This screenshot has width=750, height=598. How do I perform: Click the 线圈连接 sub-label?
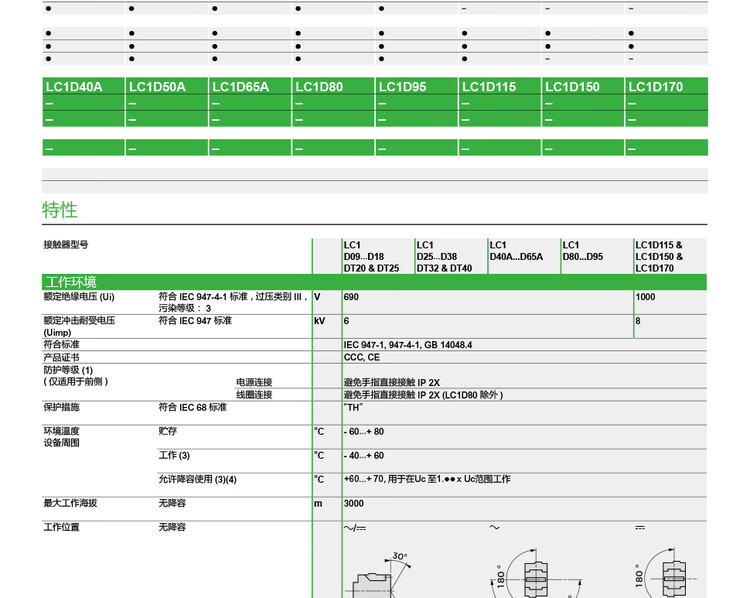click(x=254, y=395)
